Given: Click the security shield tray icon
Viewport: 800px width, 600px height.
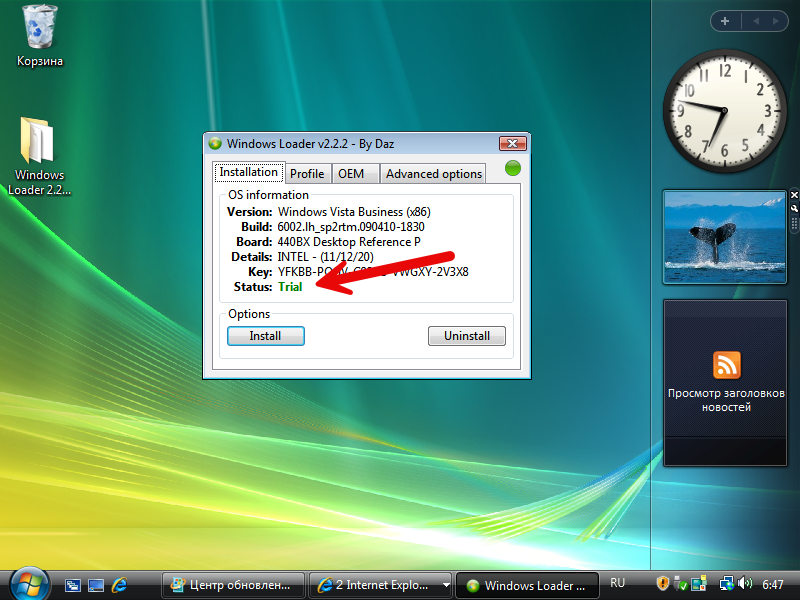Looking at the screenshot, I should point(662,583).
